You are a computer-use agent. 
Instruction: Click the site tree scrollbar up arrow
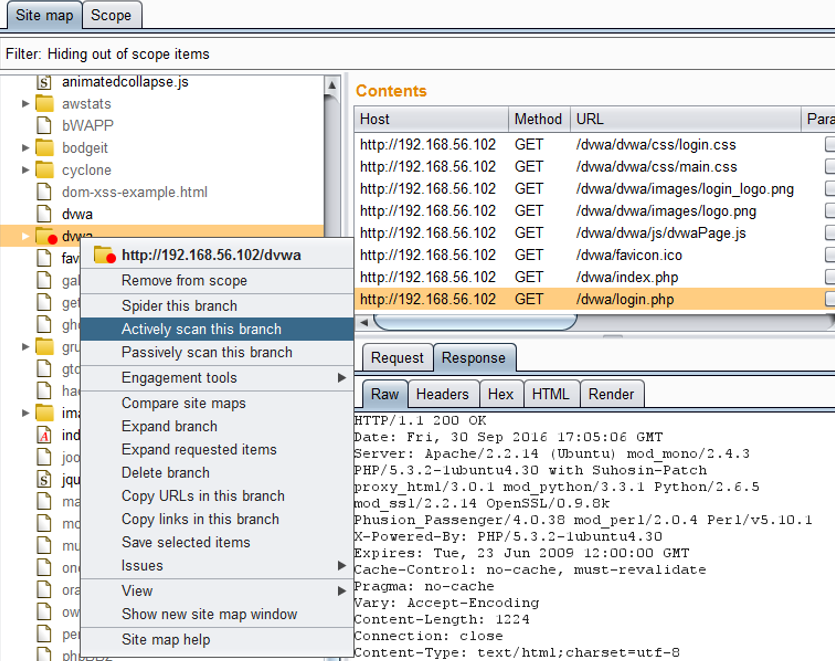[332, 85]
